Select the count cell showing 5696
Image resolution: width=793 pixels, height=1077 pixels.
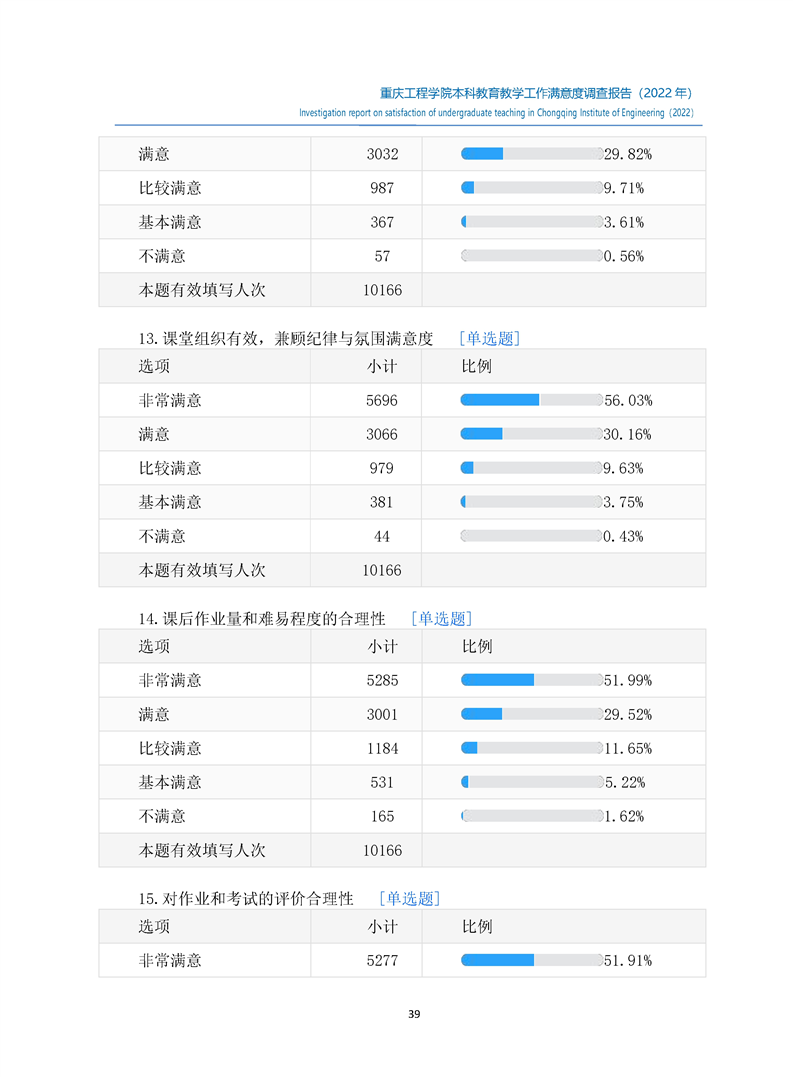click(382, 400)
